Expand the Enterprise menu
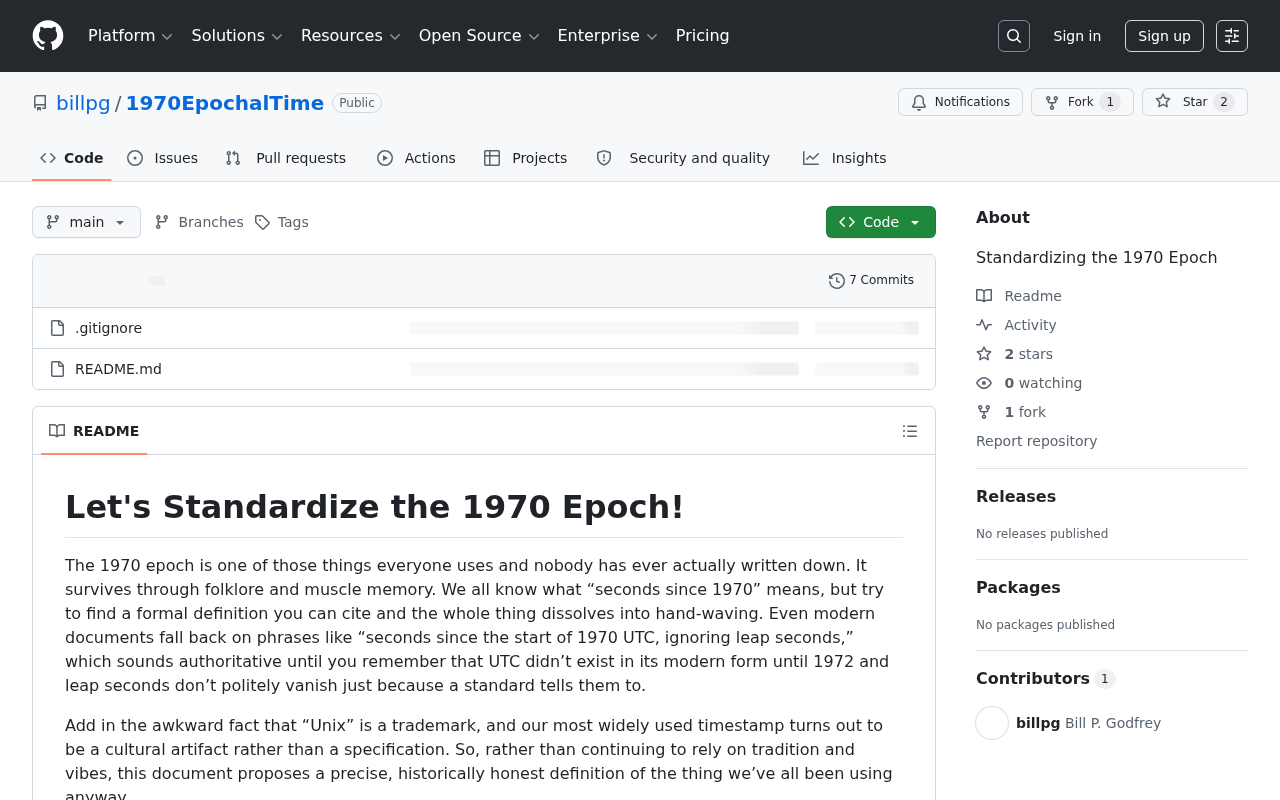1280x800 pixels. (x=608, y=36)
